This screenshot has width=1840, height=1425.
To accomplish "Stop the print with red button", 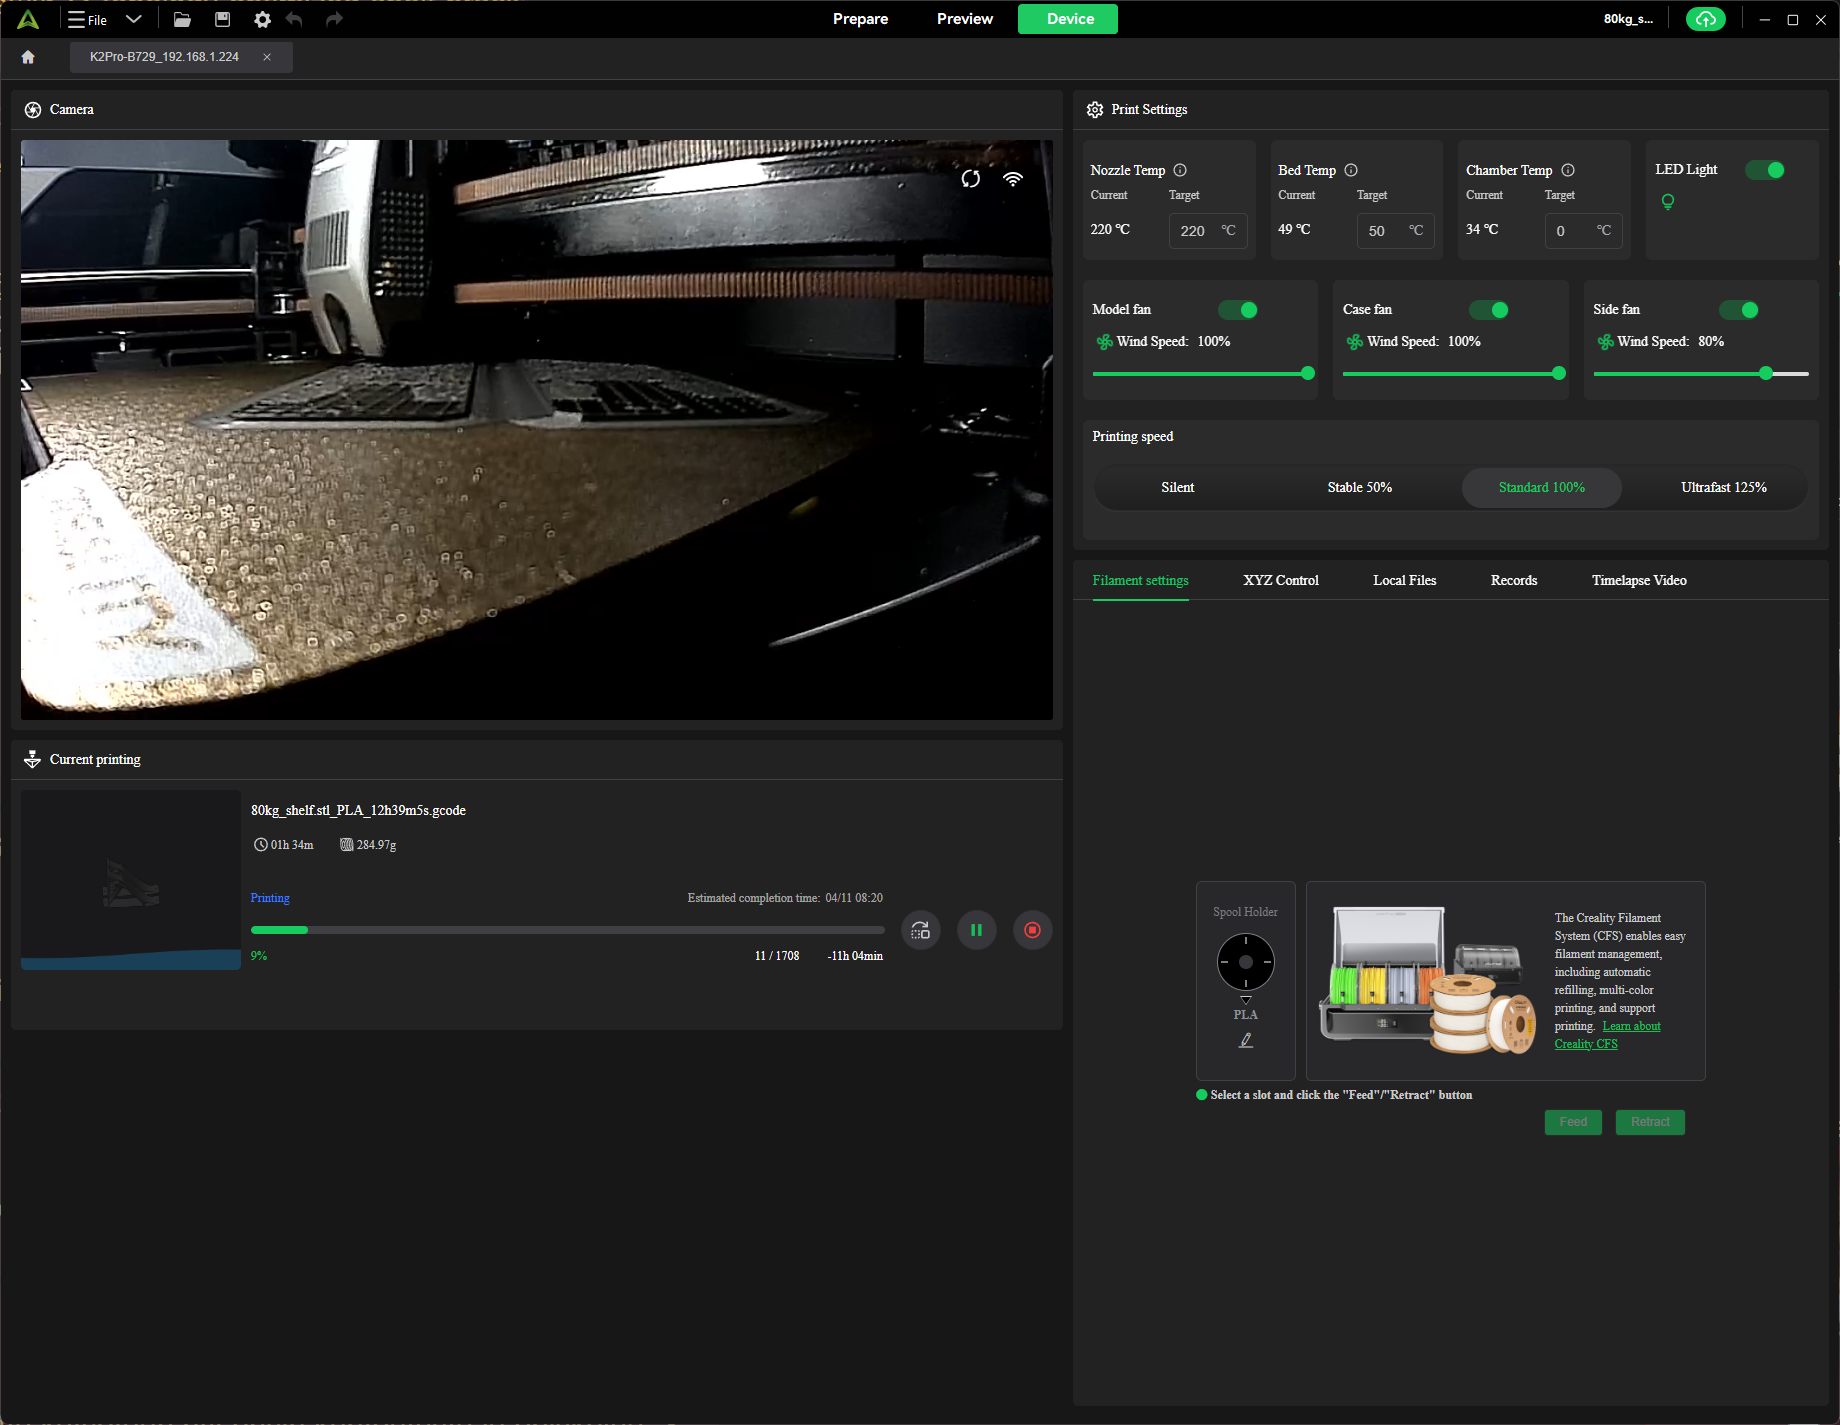I will point(1032,930).
